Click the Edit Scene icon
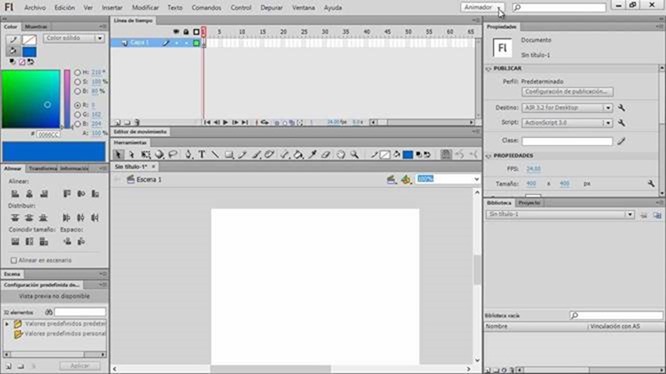The width and height of the screenshot is (666, 374). coord(392,180)
